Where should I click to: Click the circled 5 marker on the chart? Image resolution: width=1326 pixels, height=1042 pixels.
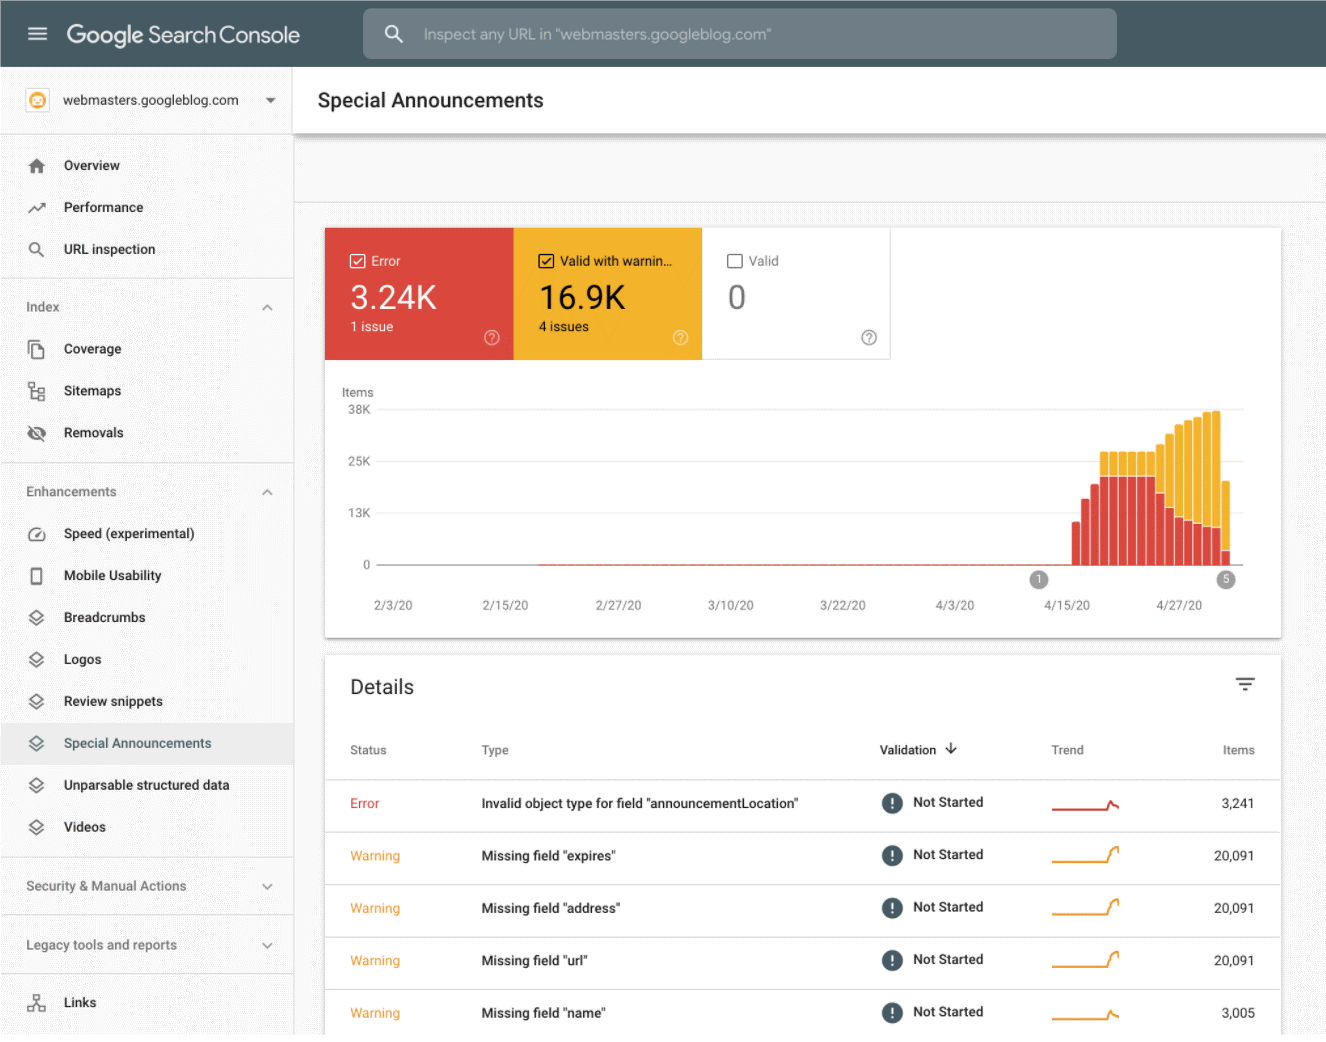(x=1226, y=579)
